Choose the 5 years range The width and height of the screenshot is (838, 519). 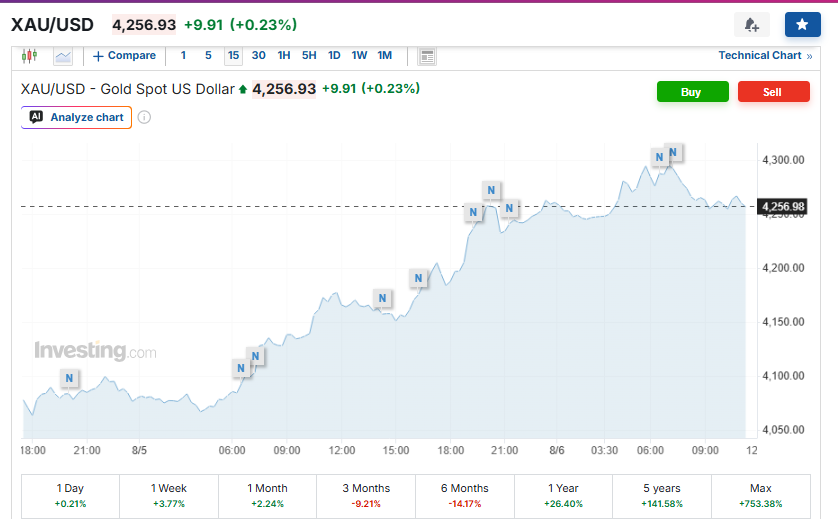(x=662, y=496)
